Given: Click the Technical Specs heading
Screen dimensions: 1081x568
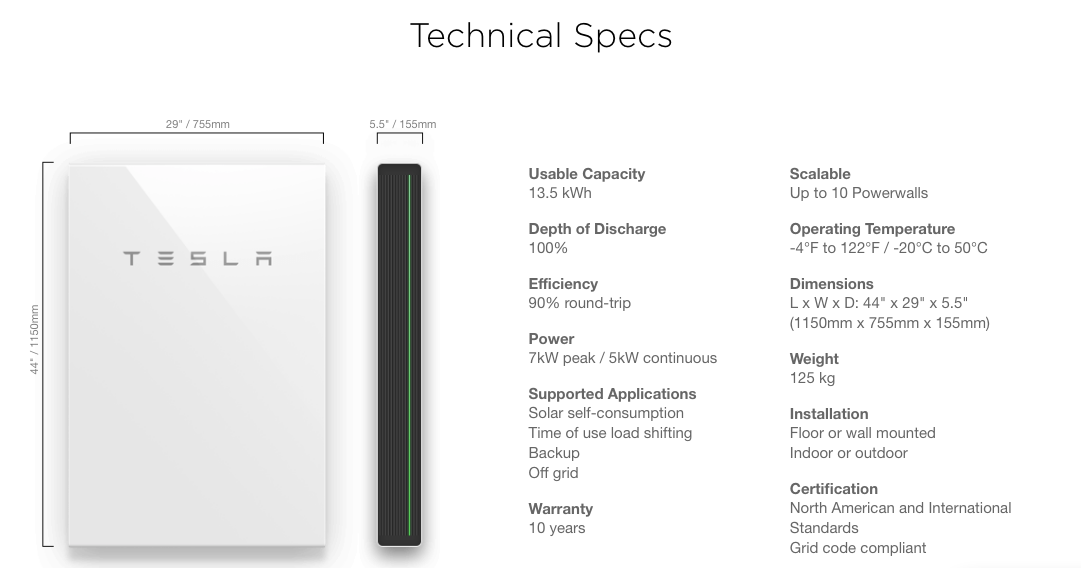Looking at the screenshot, I should [x=541, y=36].
